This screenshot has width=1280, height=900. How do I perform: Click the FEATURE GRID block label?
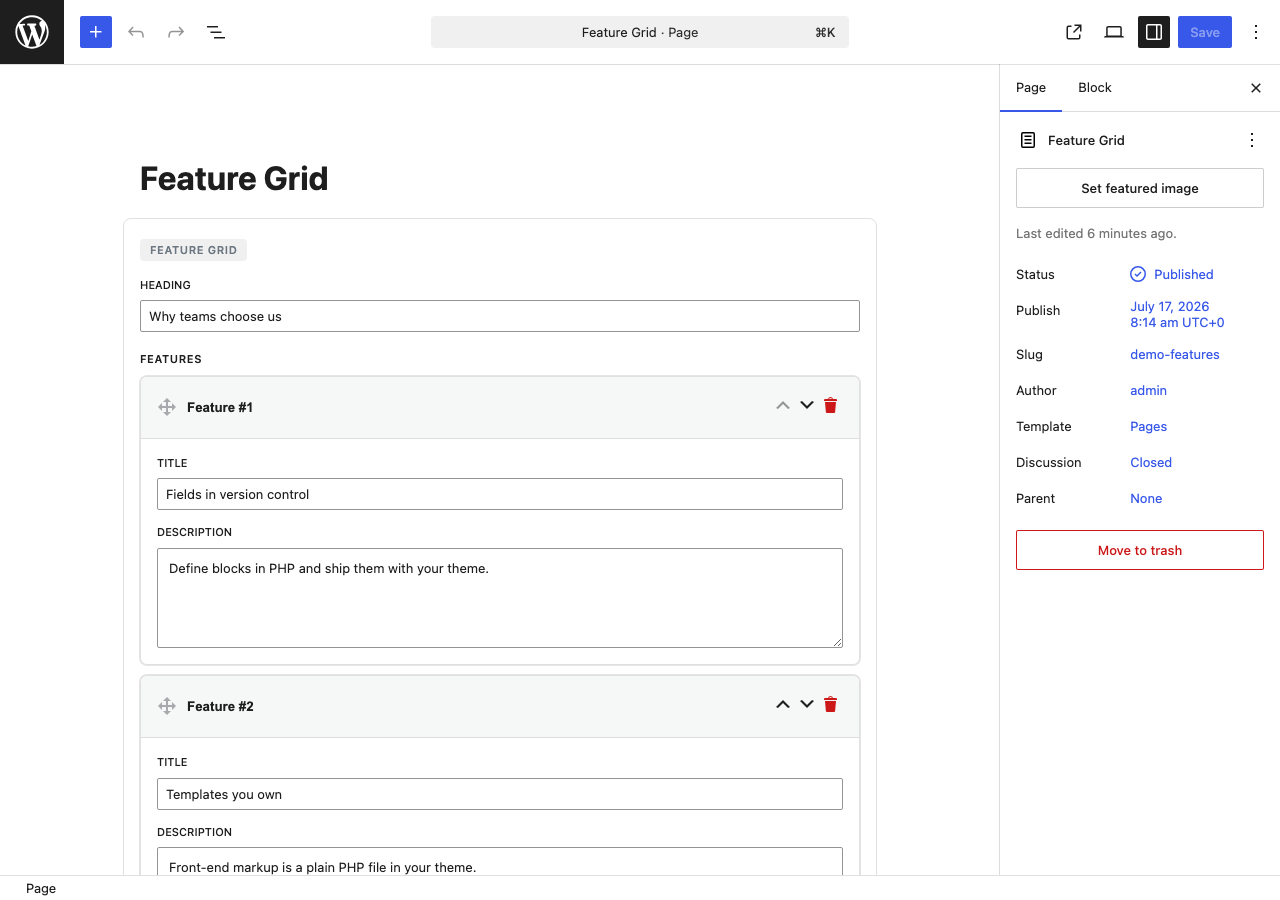[193, 250]
